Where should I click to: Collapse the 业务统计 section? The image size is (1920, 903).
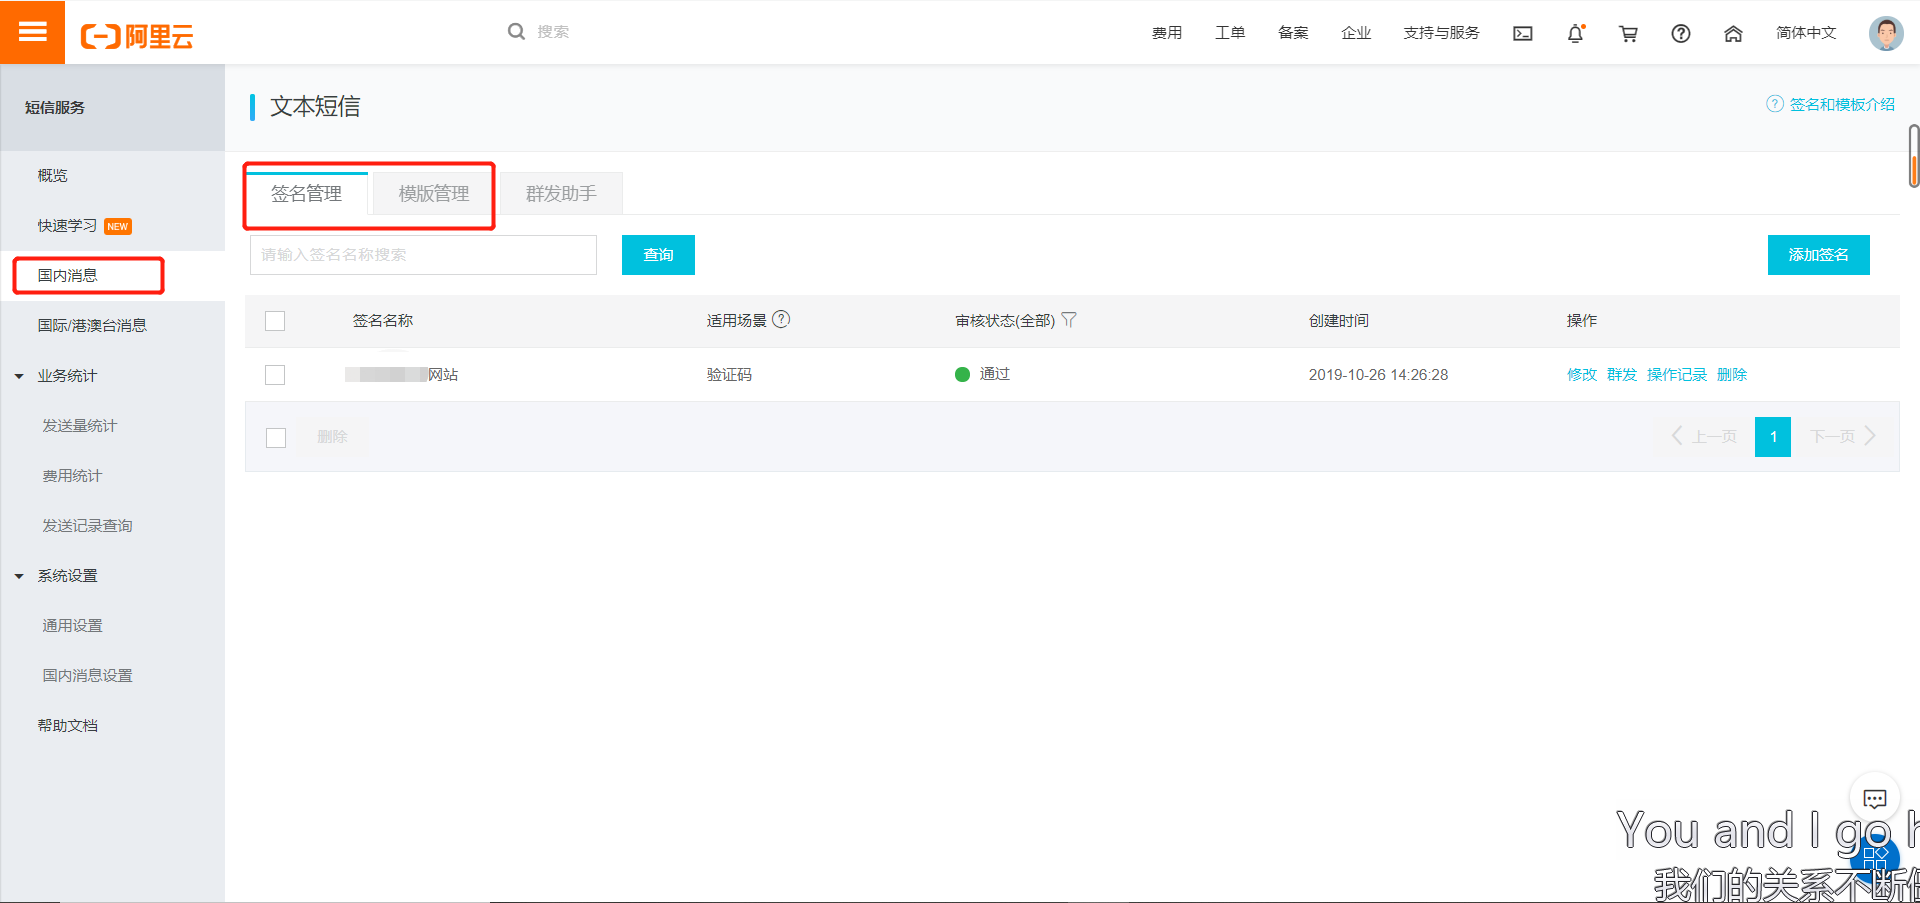point(19,377)
